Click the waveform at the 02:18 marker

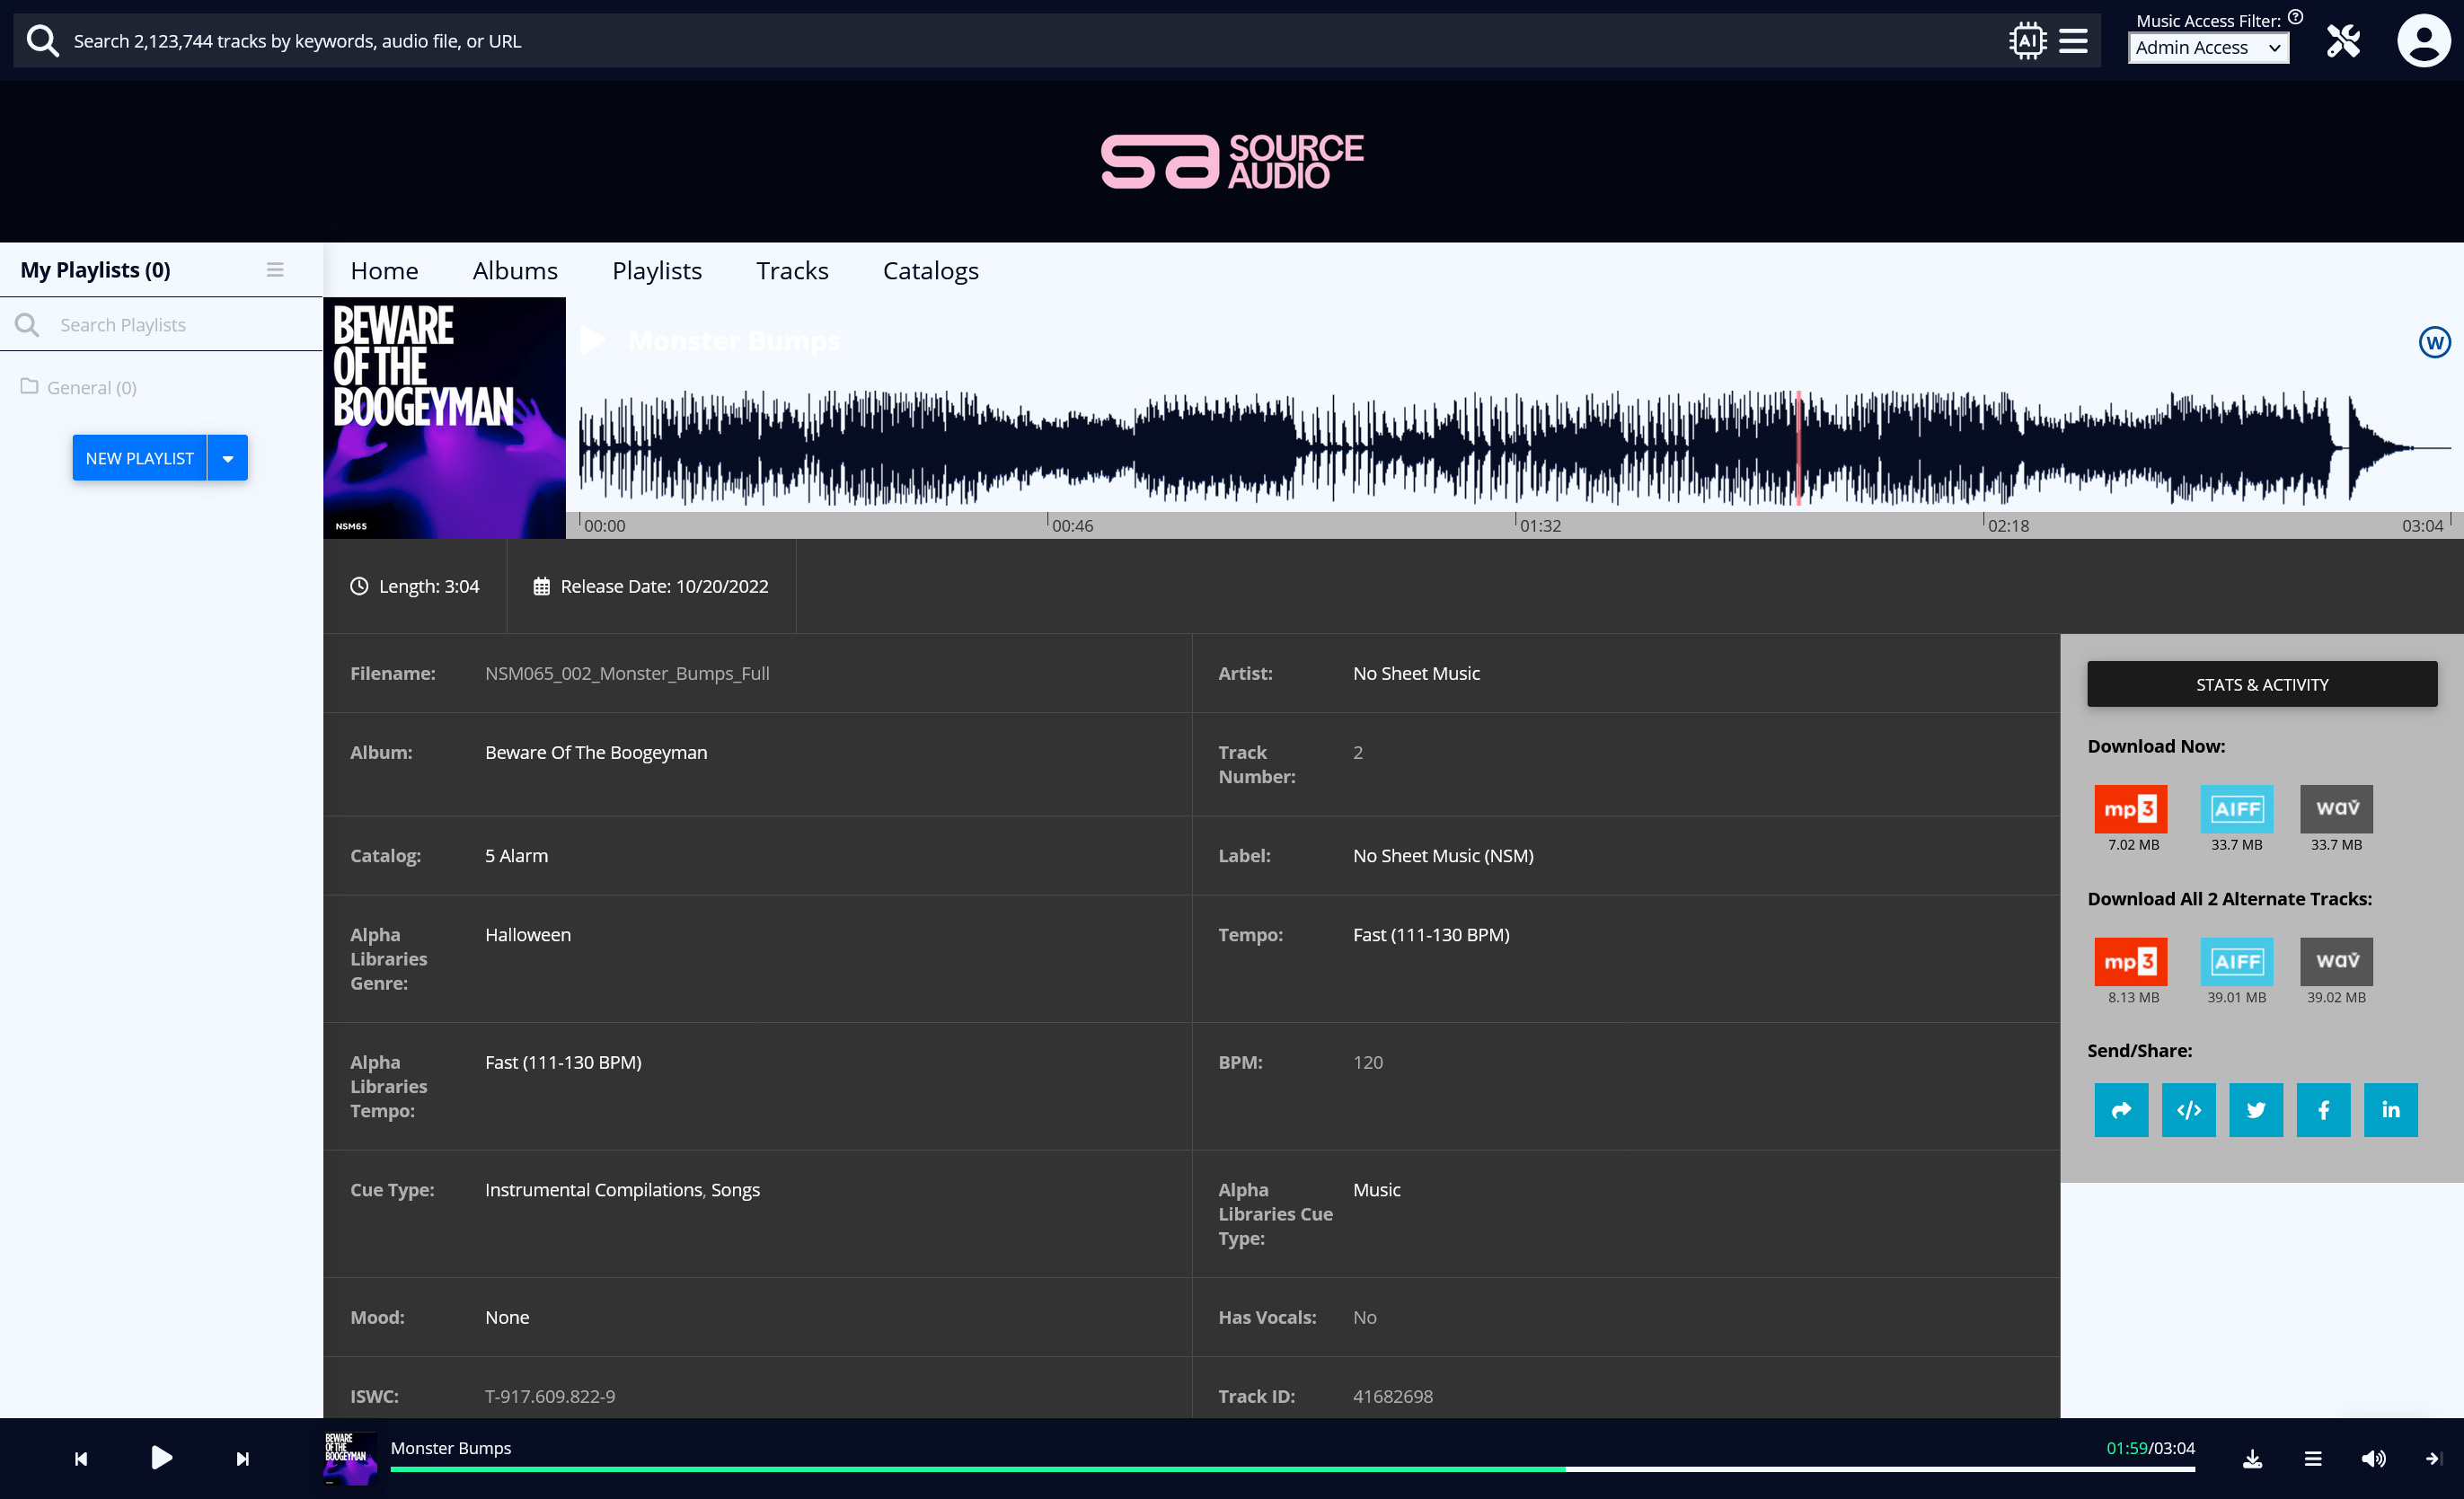click(x=1985, y=448)
